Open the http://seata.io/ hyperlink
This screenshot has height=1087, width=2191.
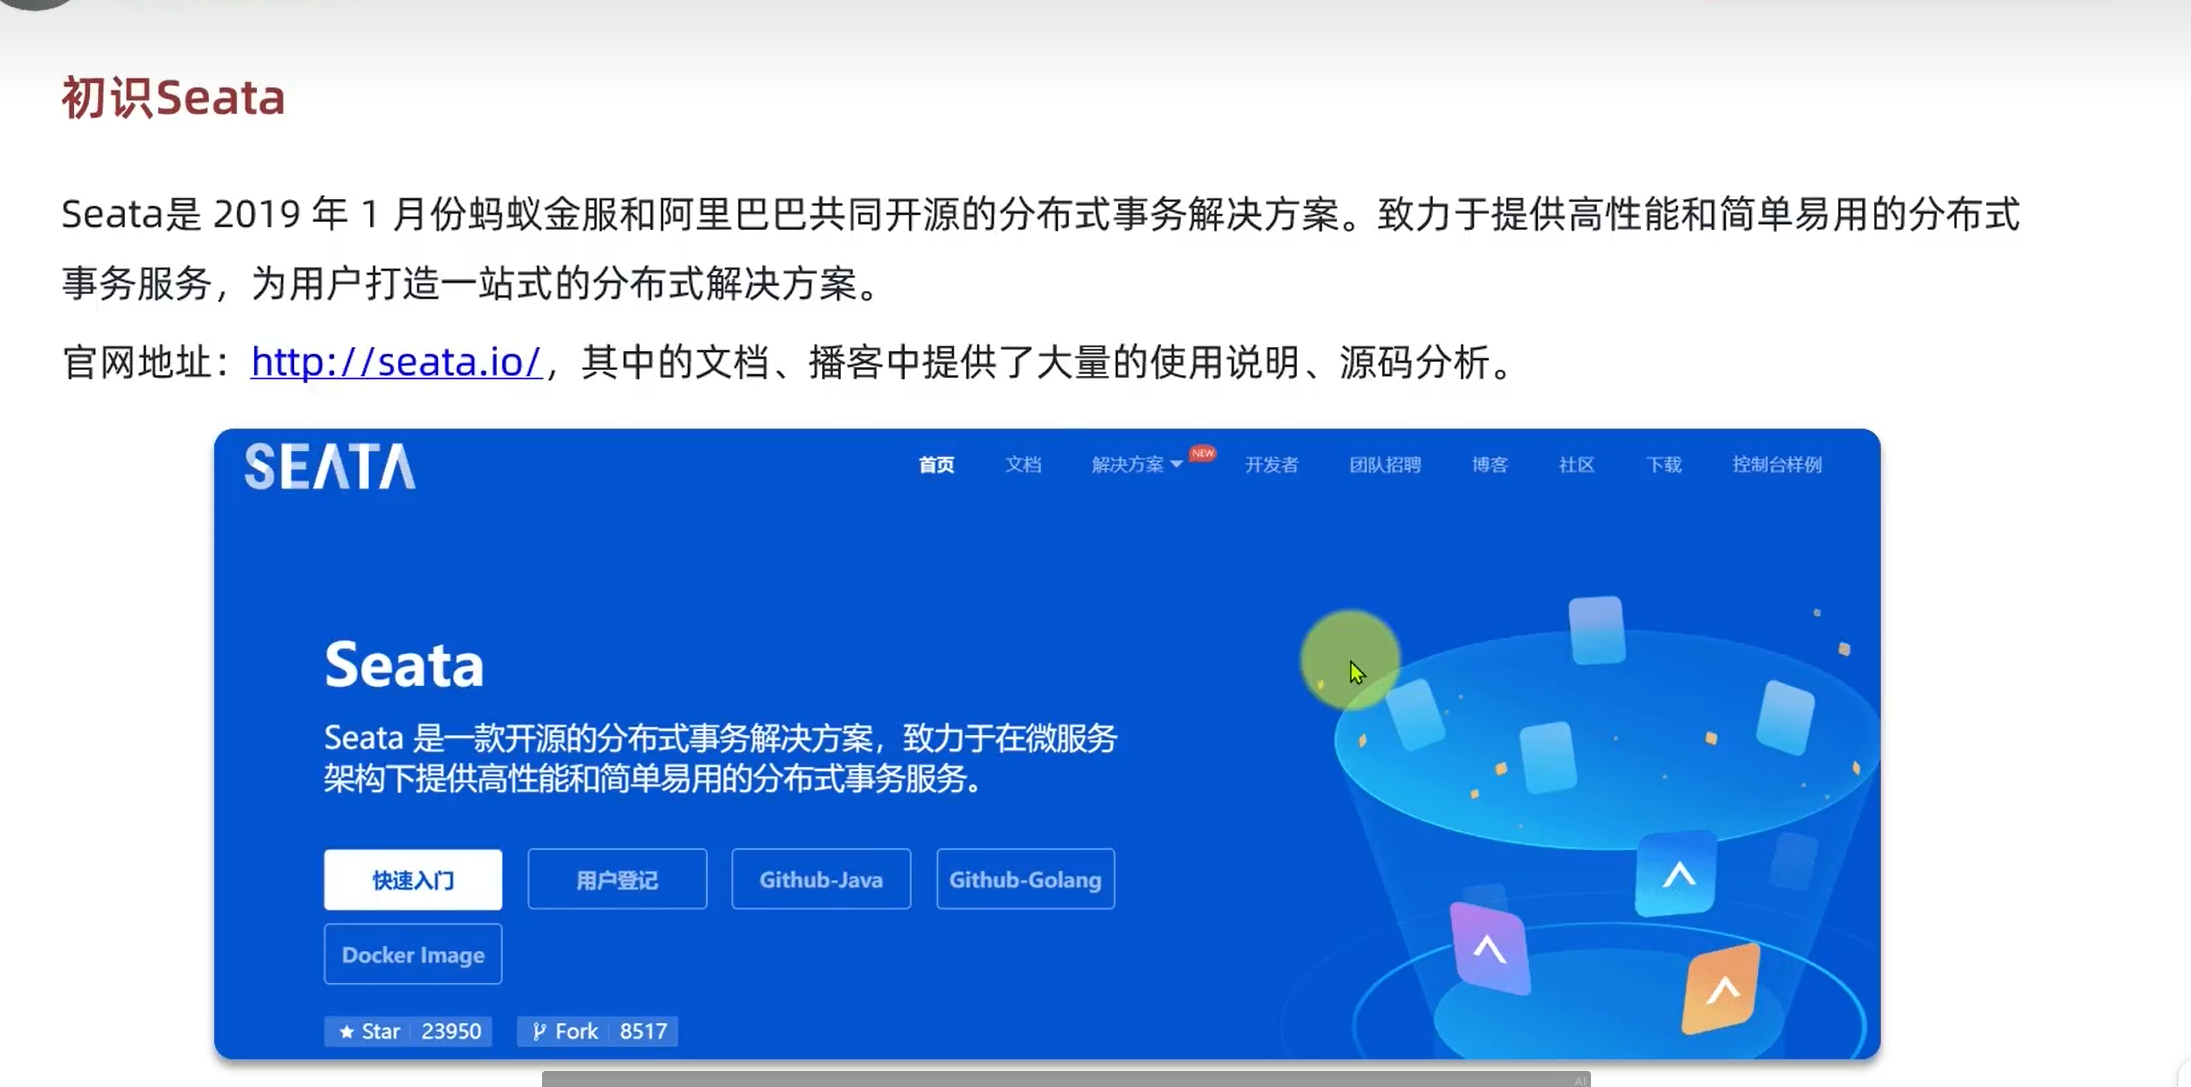click(x=396, y=362)
